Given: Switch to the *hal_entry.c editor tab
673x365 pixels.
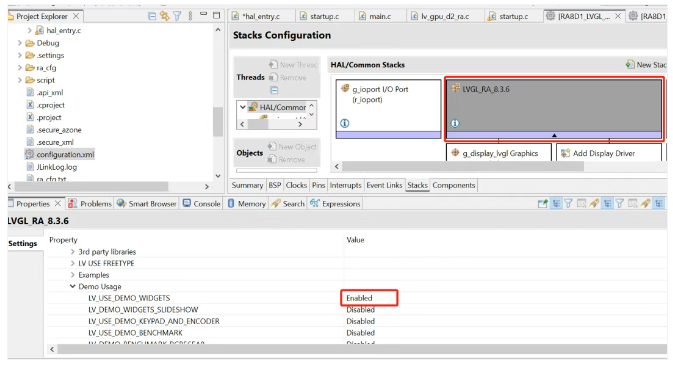Looking at the screenshot, I should tap(256, 16).
